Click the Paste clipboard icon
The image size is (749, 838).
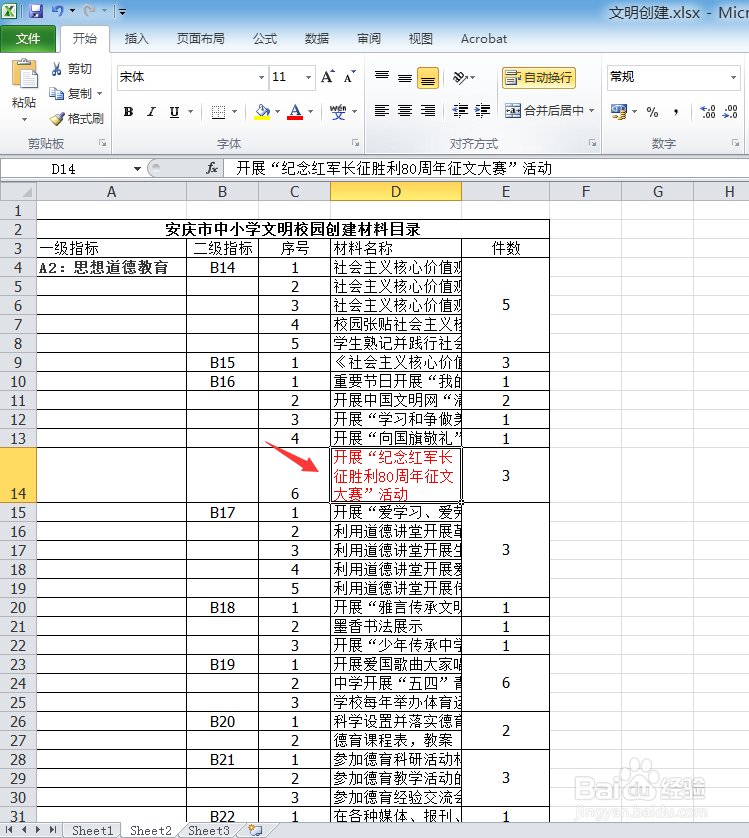click(x=25, y=74)
